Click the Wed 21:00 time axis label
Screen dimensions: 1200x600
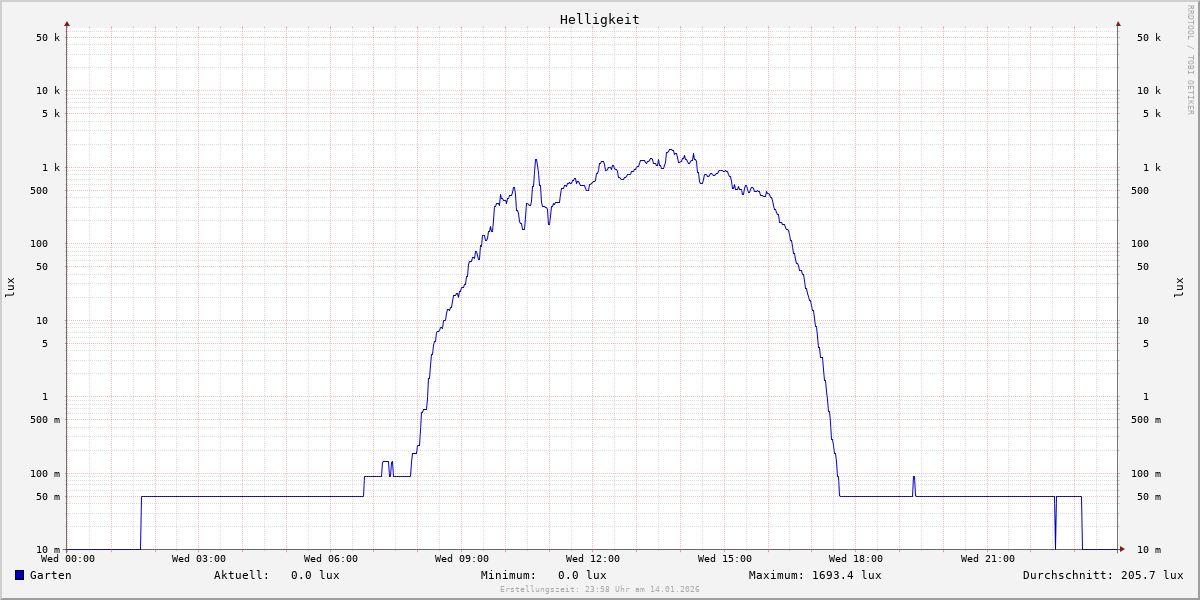point(988,559)
